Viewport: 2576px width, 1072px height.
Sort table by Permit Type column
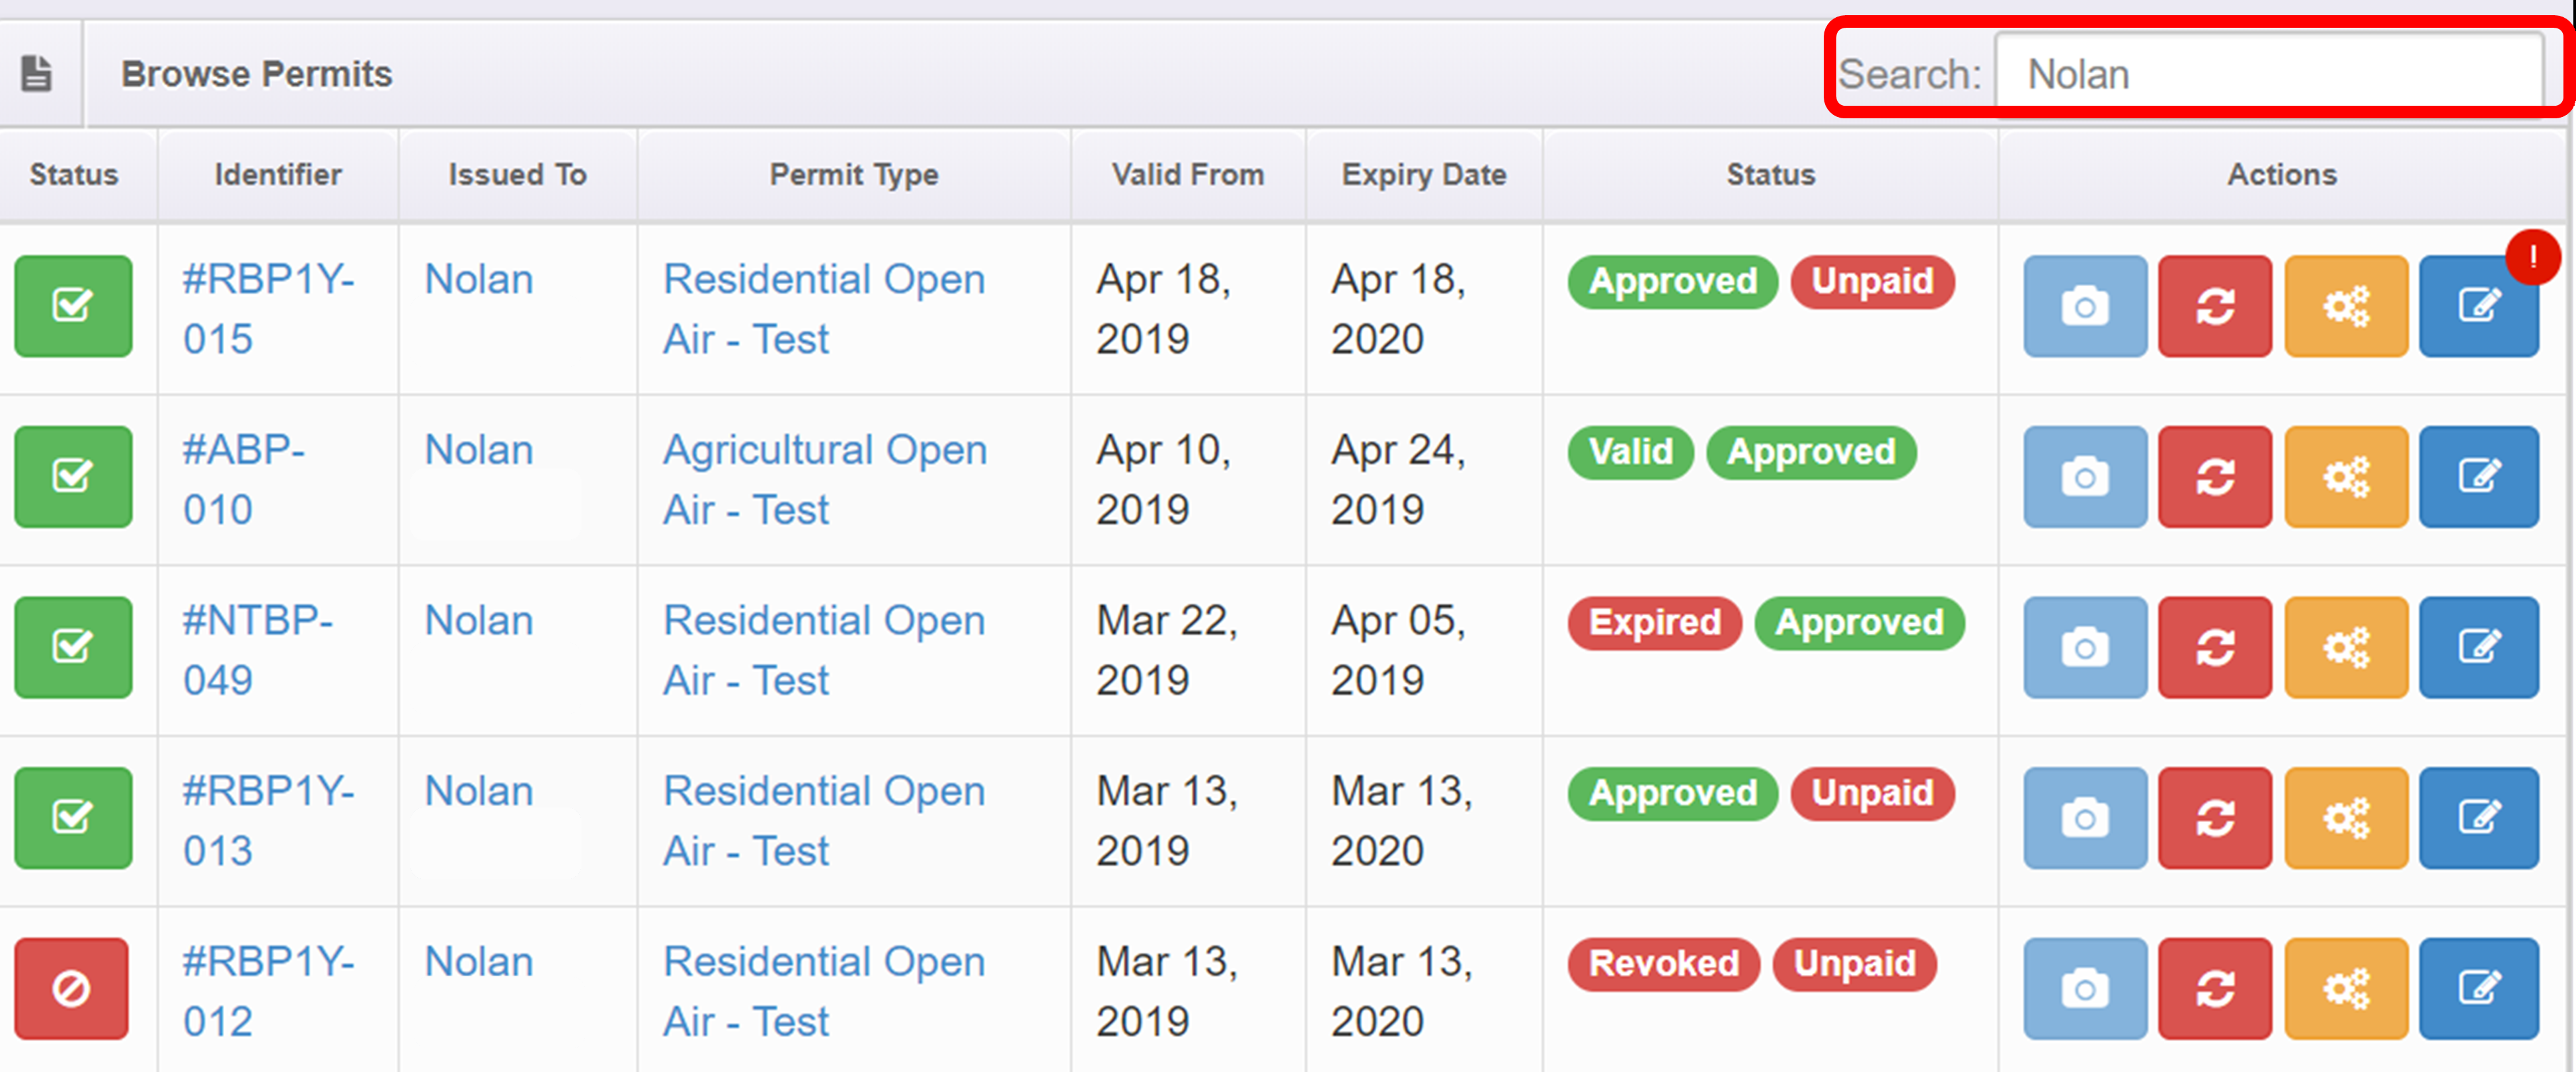coord(853,175)
